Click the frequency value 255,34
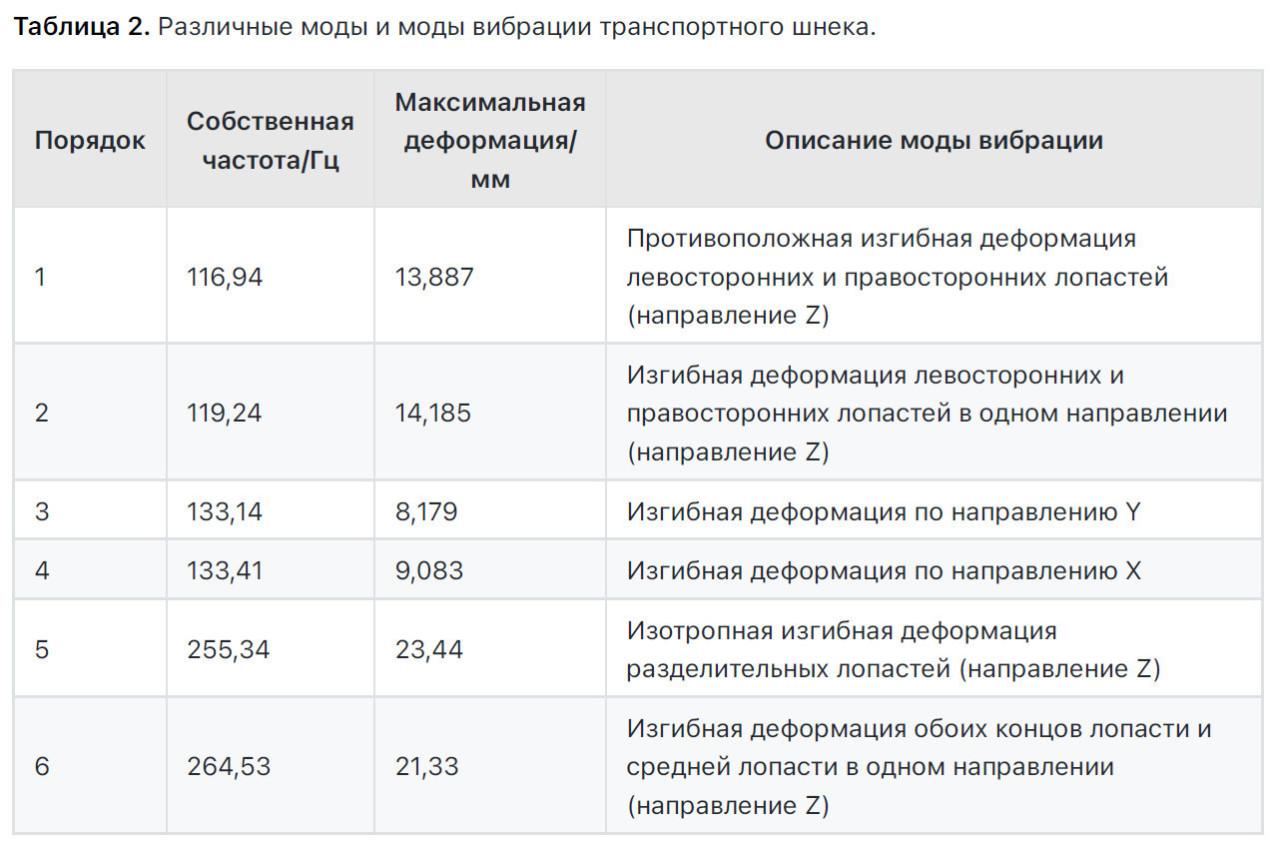1280x846 pixels. tap(228, 650)
